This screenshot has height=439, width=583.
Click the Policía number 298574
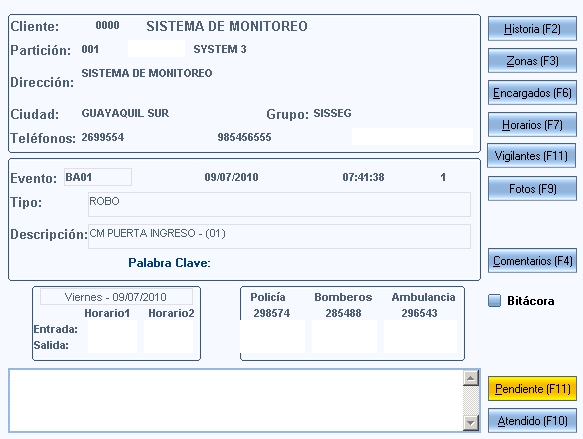tap(271, 313)
